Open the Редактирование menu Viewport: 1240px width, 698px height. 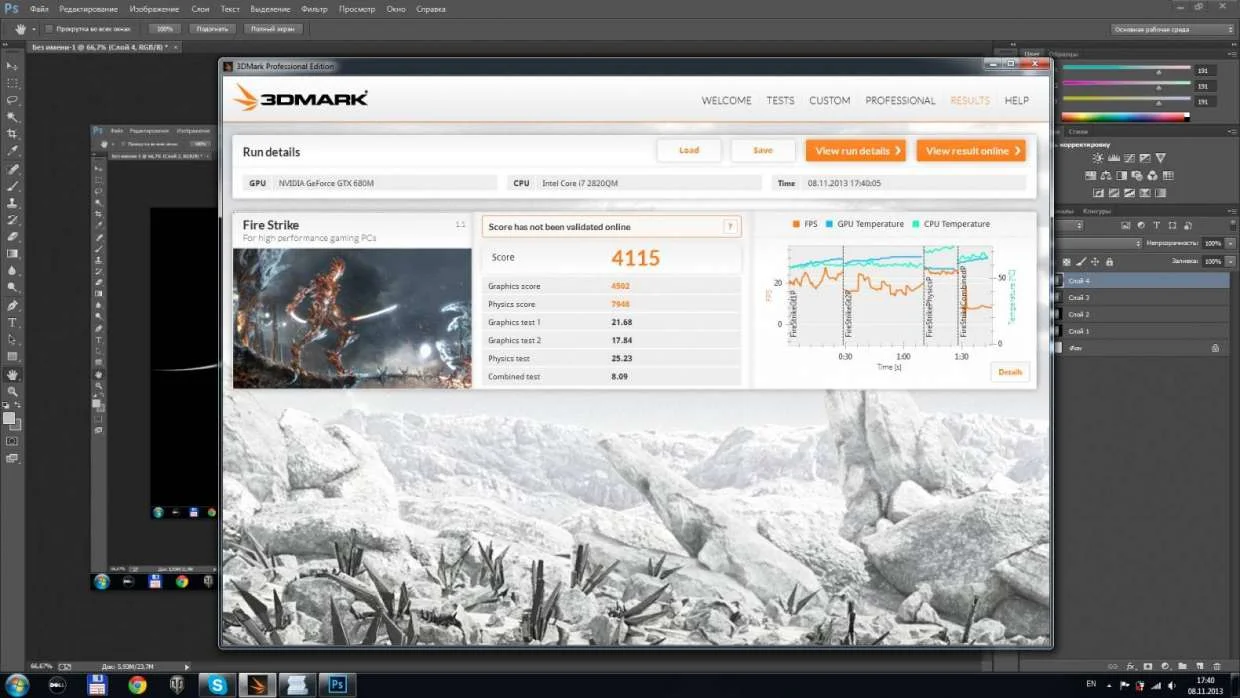click(x=88, y=9)
